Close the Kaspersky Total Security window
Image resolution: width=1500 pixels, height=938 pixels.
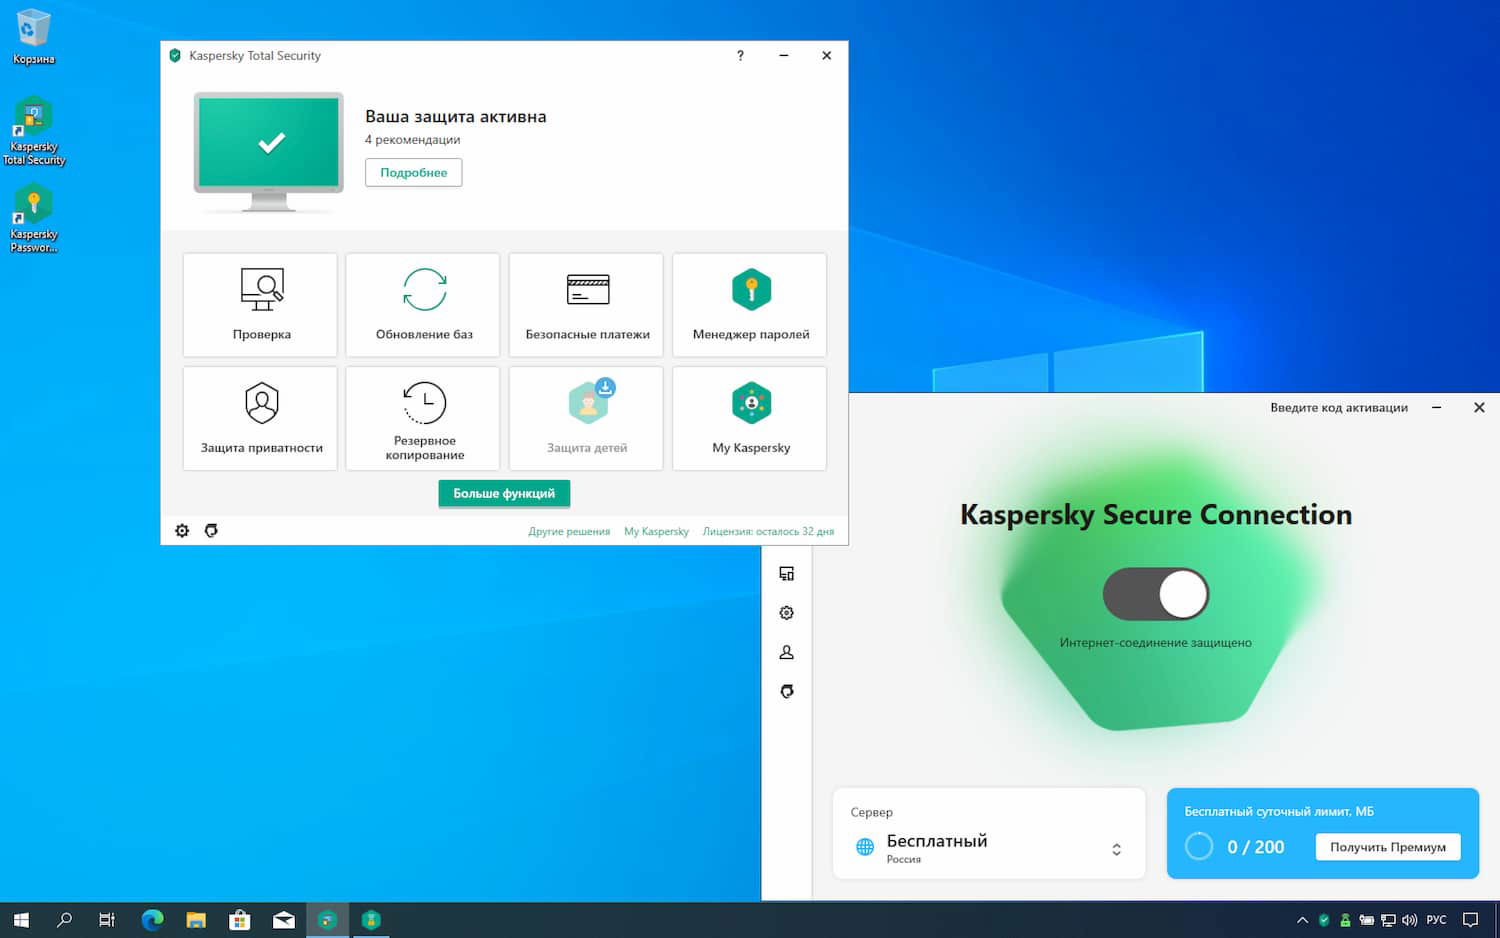(x=827, y=56)
